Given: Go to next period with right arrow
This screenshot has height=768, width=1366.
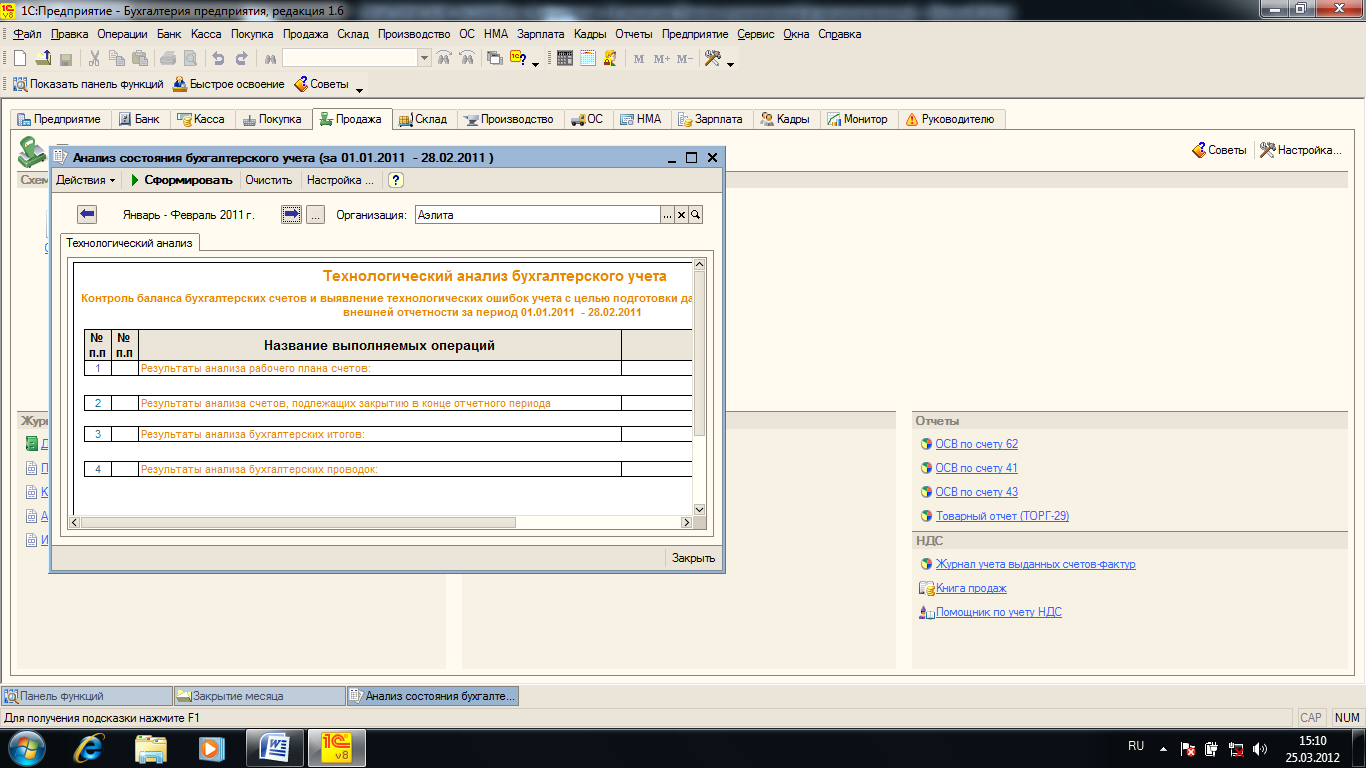Looking at the screenshot, I should point(291,214).
